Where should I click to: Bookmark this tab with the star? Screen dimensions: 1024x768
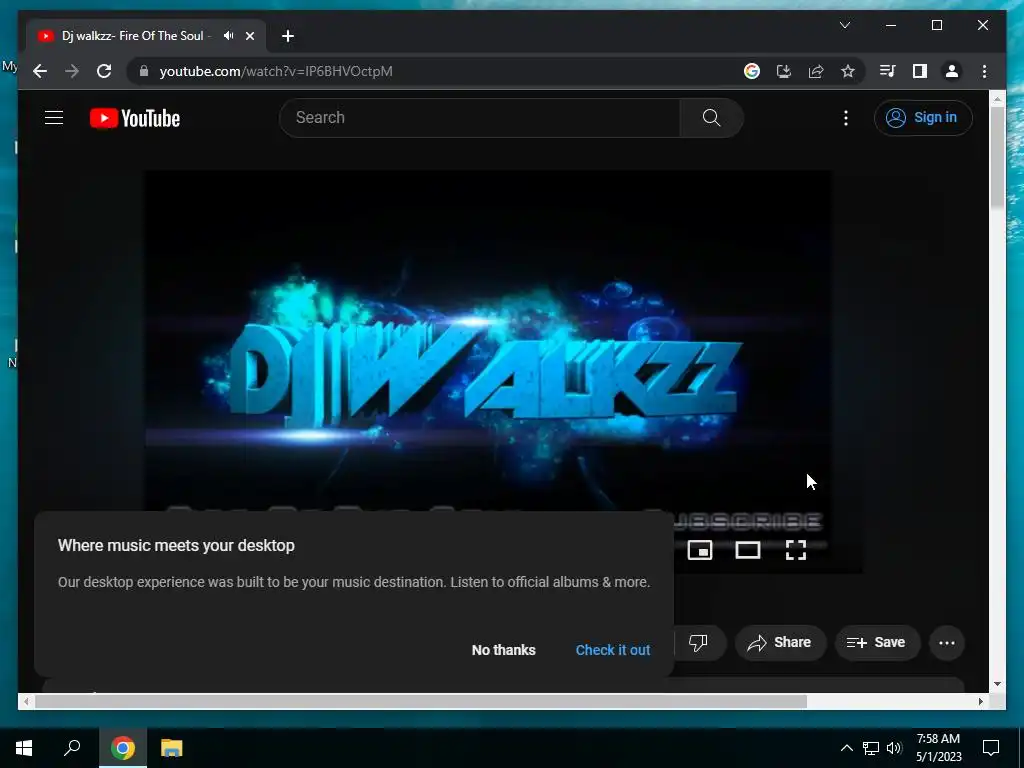[848, 71]
